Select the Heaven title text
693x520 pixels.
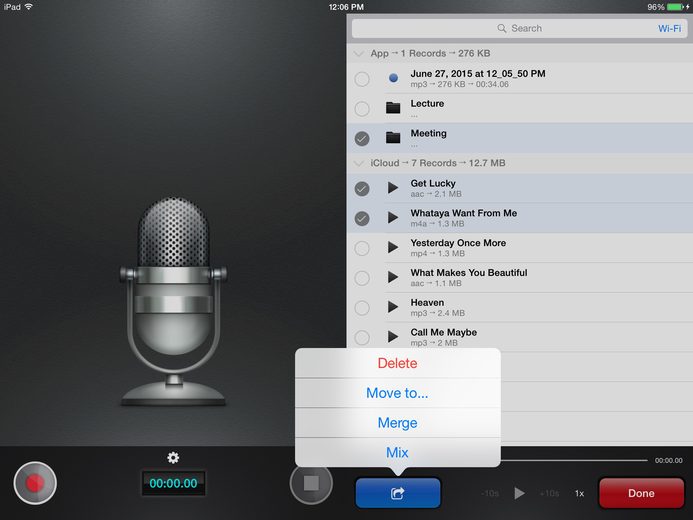point(427,303)
